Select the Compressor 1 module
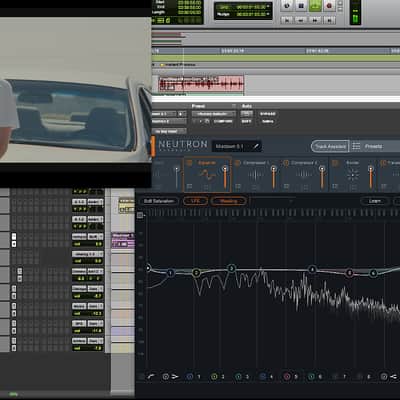 pyautogui.click(x=256, y=174)
